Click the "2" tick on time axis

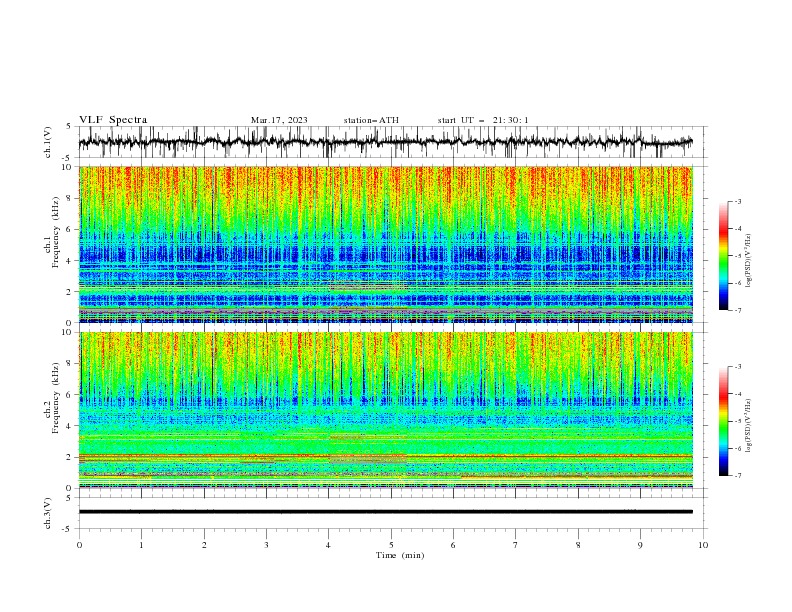204,545
